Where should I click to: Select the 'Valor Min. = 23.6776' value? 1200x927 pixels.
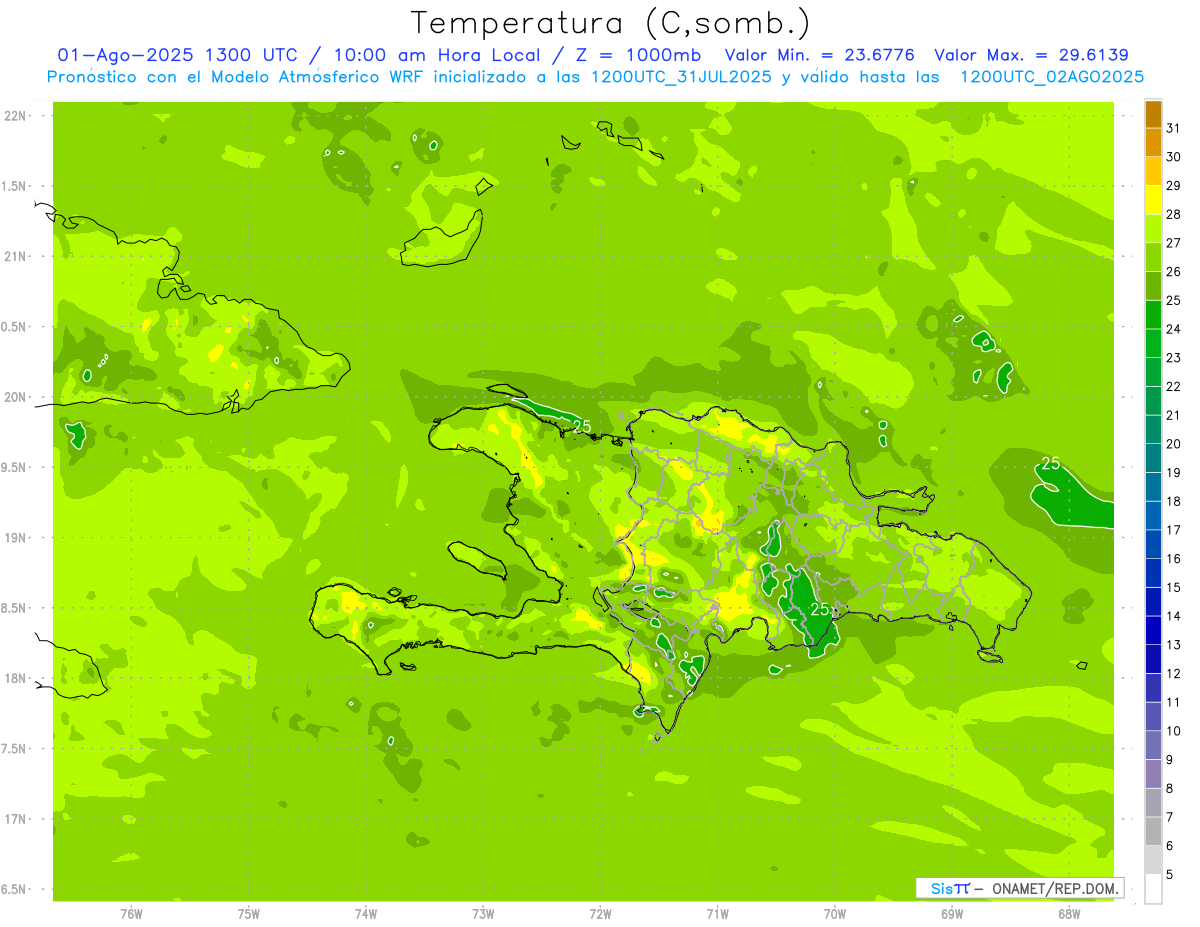click(819, 55)
